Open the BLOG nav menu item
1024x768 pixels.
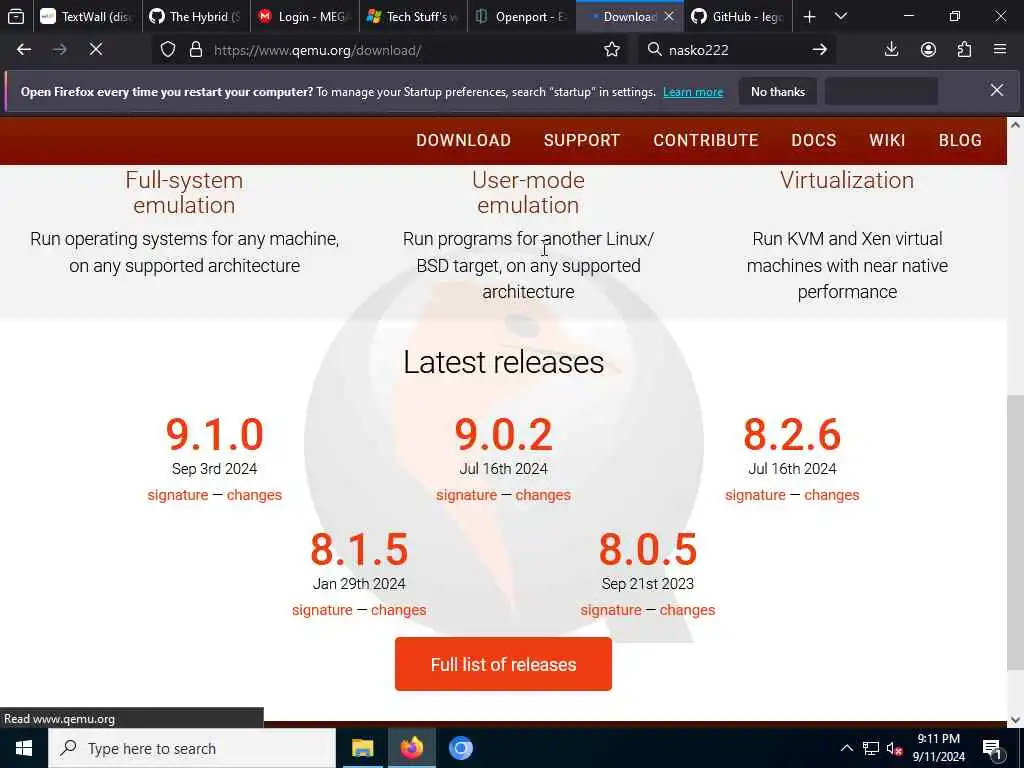[x=960, y=140]
